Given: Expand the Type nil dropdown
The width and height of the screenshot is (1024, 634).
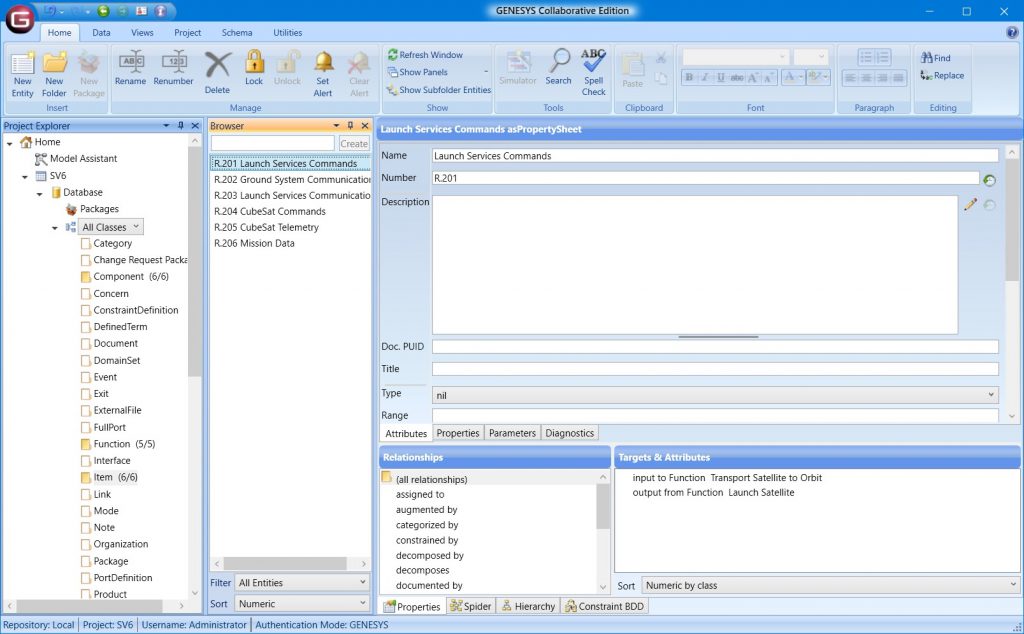Looking at the screenshot, I should point(714,395).
